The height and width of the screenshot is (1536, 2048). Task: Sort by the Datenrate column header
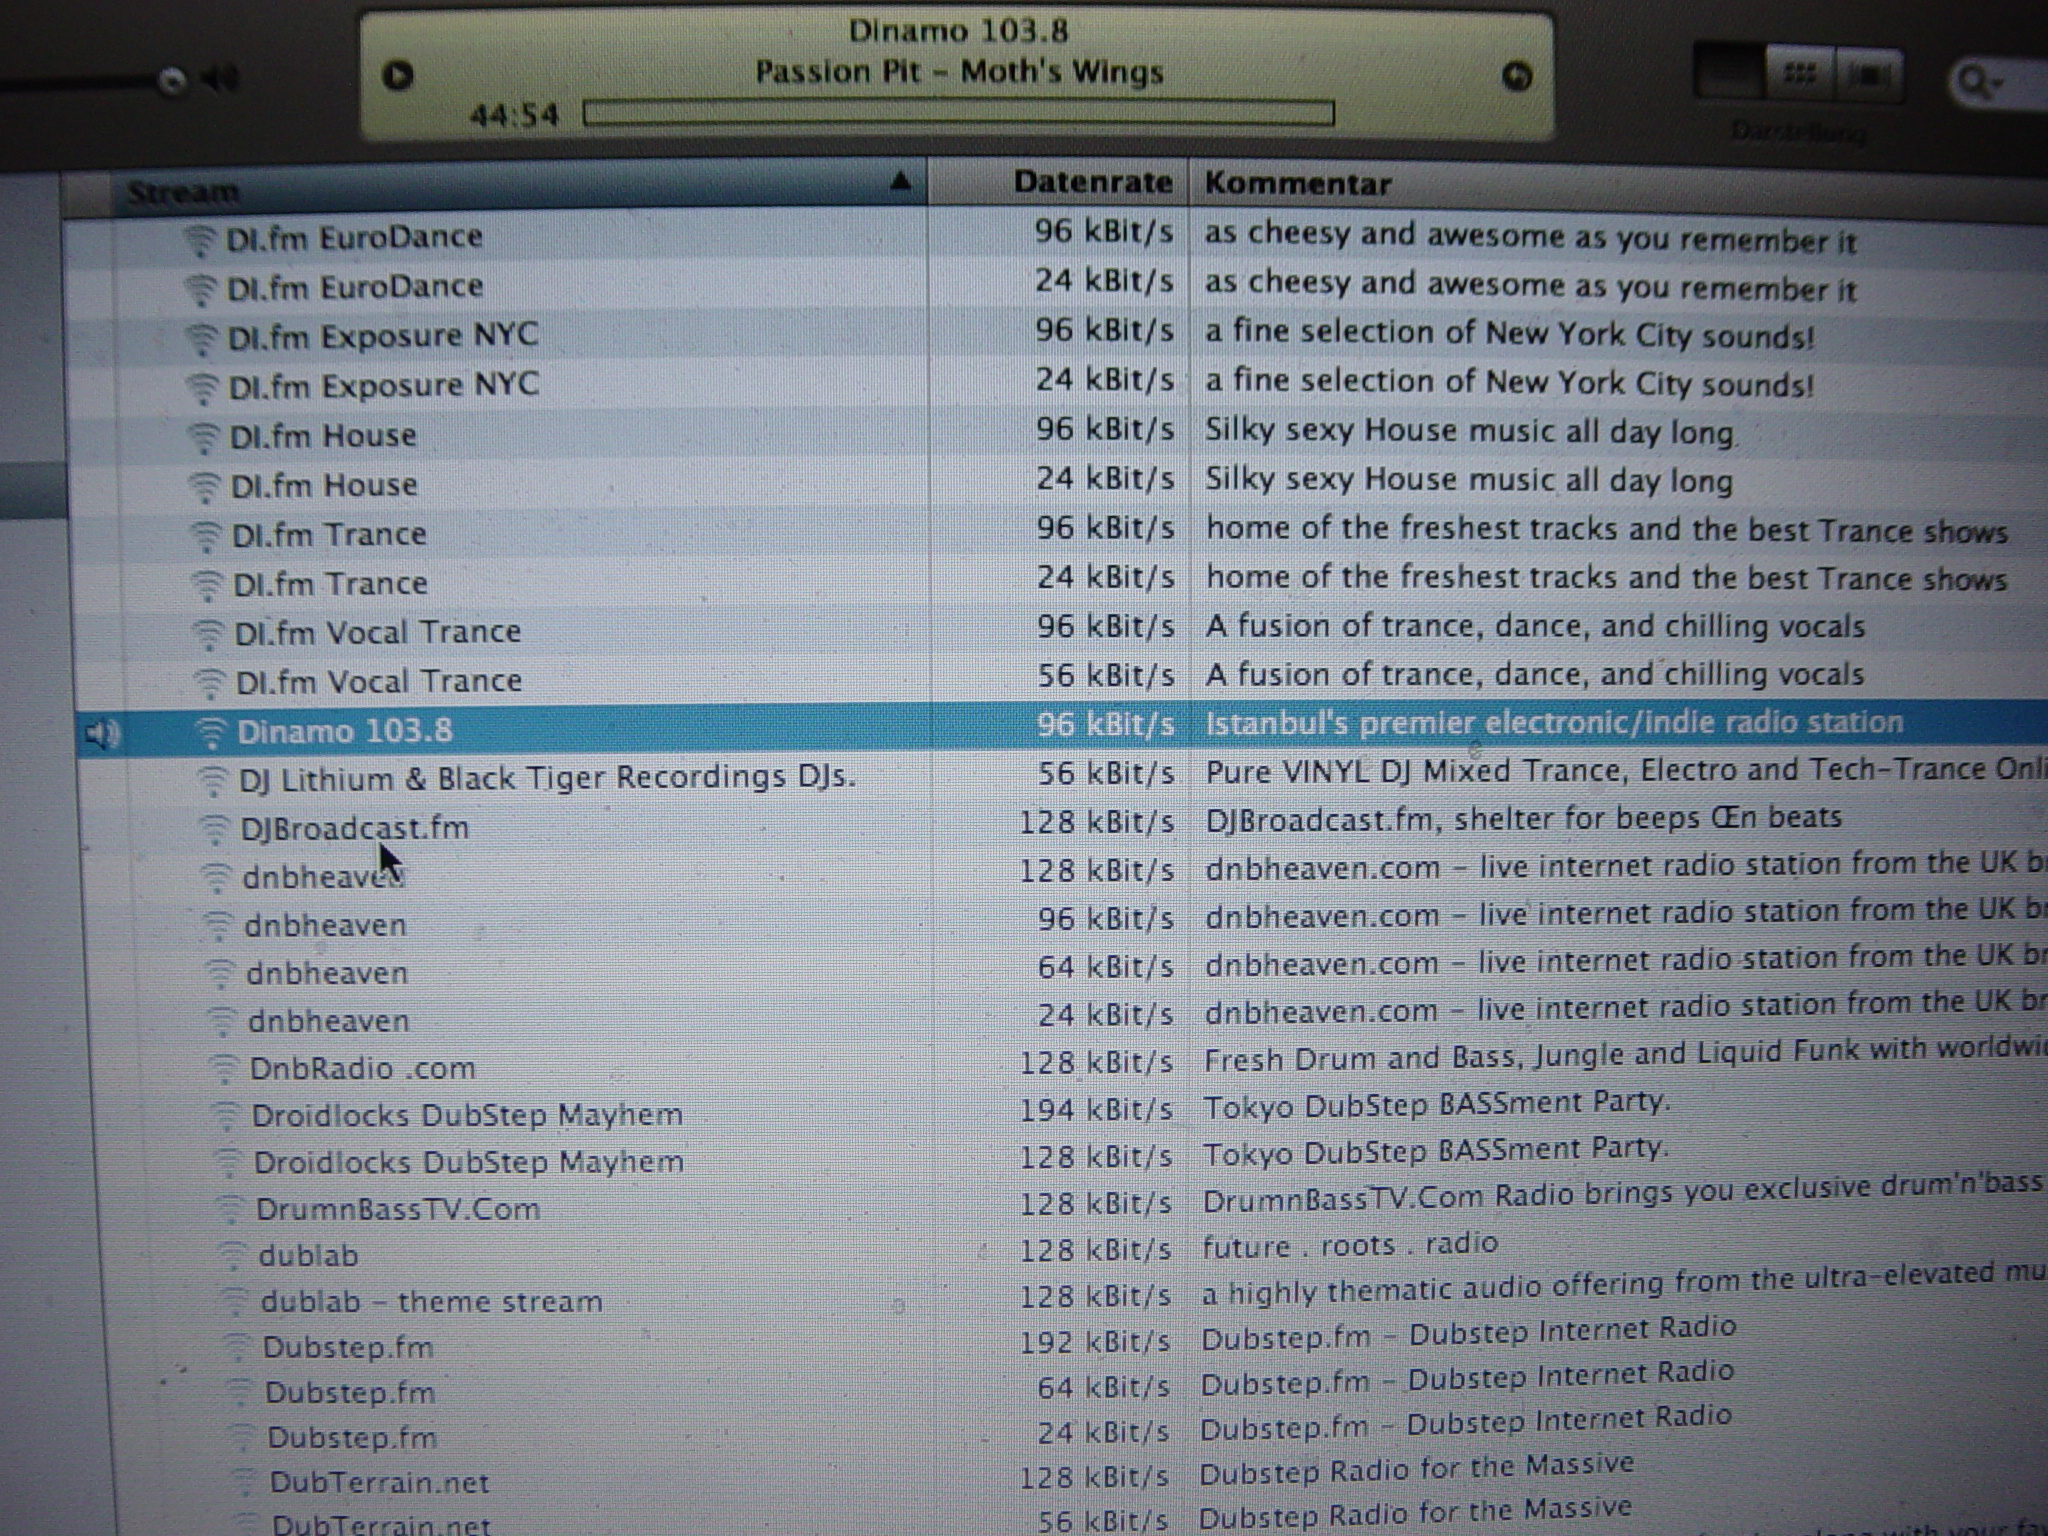coord(1091,182)
